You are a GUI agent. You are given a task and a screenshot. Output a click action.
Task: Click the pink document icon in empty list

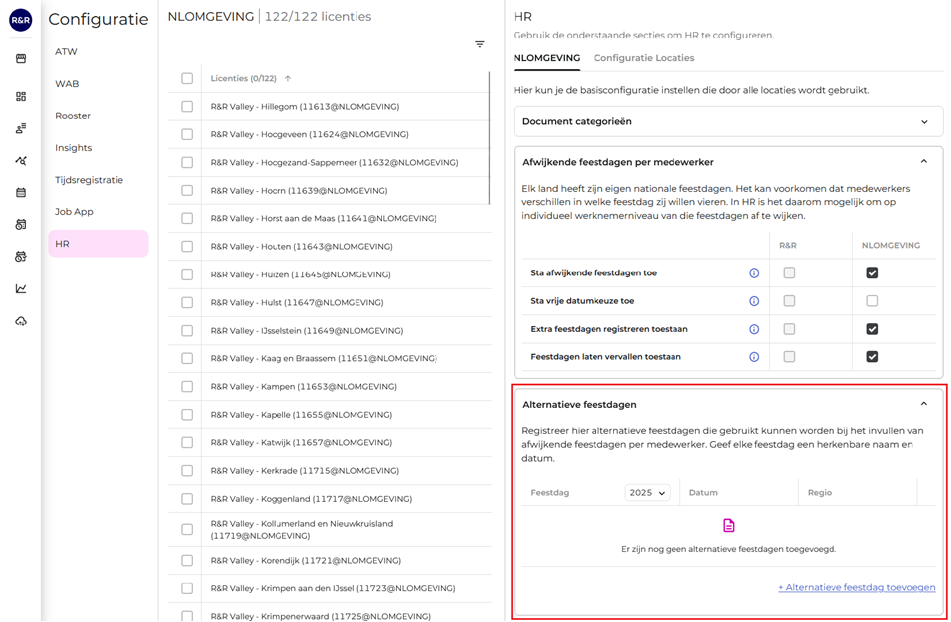[x=729, y=526]
